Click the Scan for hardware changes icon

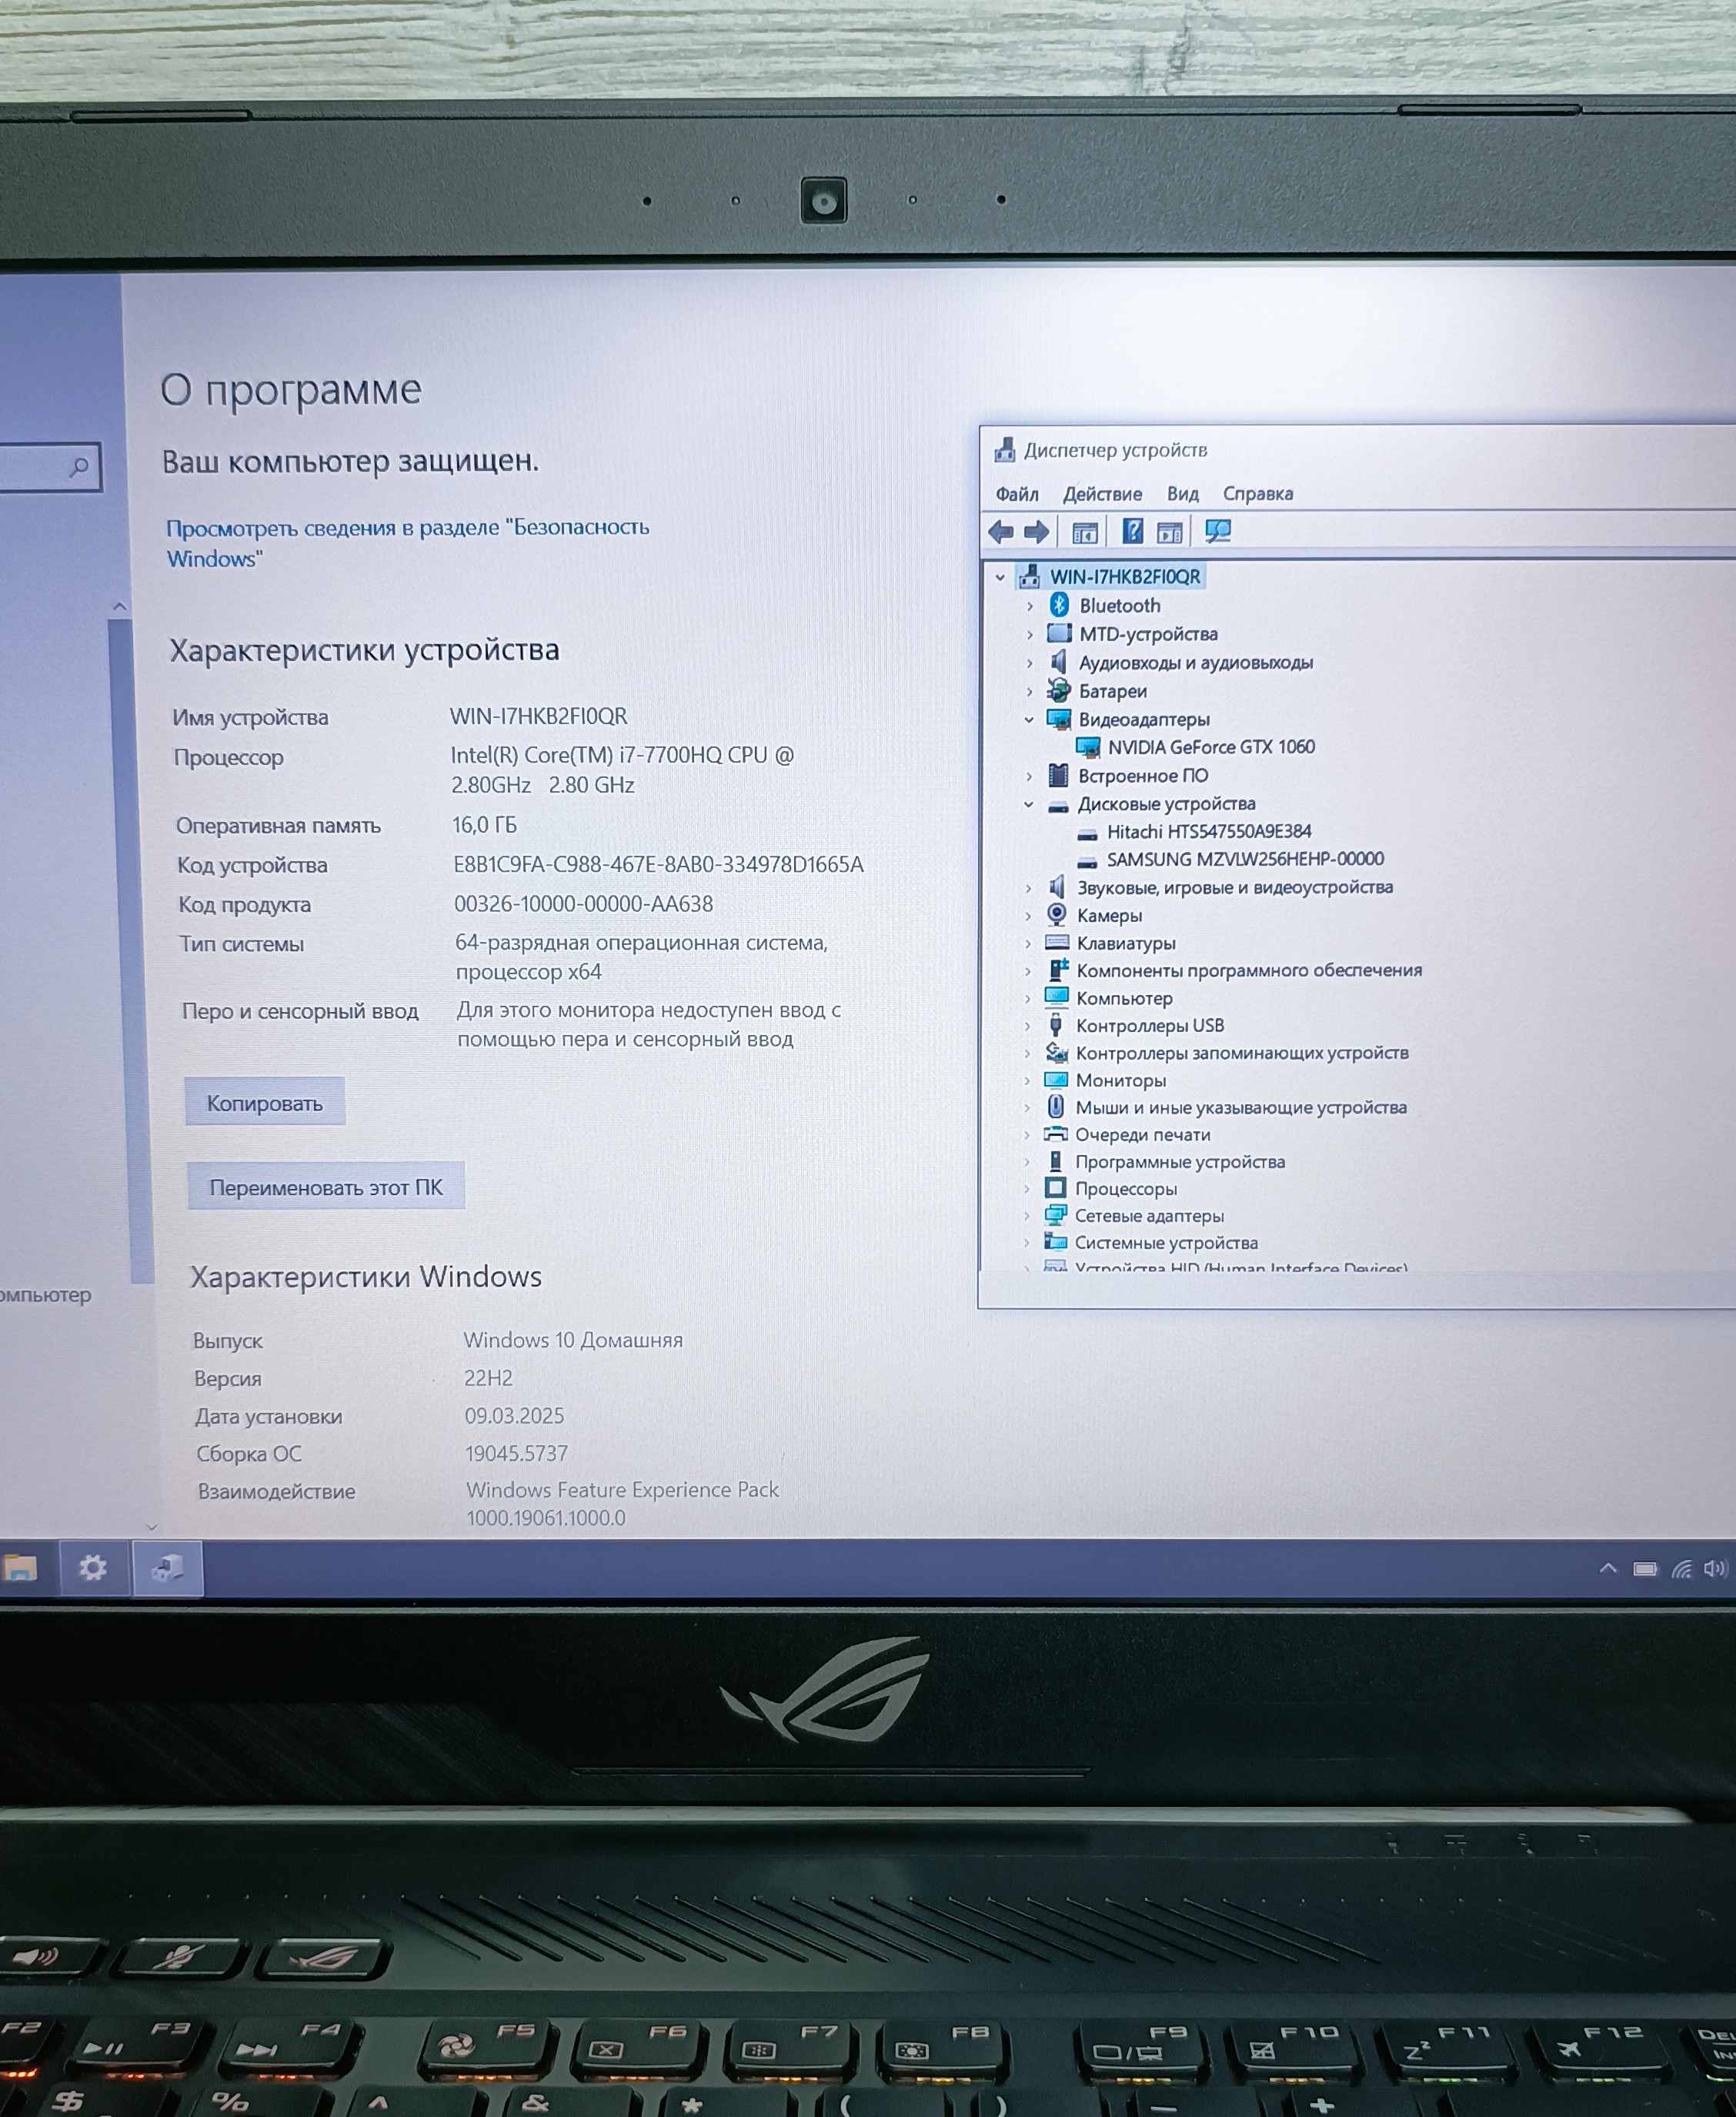[1217, 531]
